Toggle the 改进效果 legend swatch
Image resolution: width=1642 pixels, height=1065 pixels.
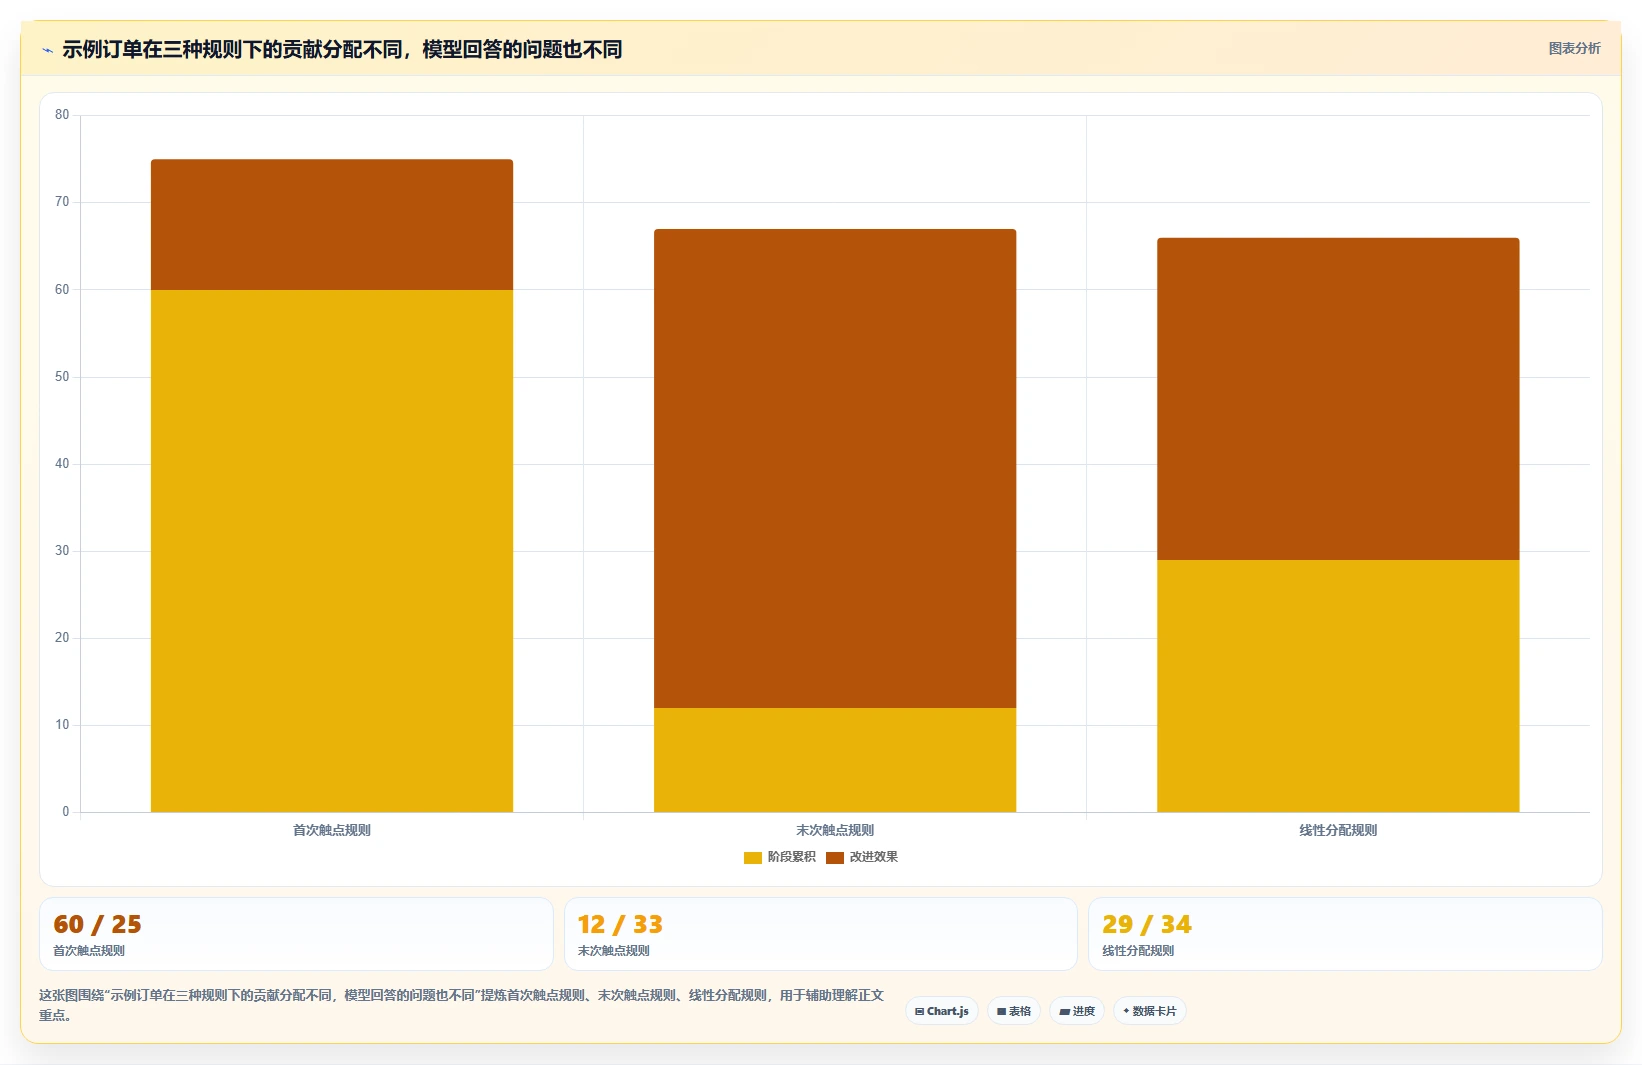pos(835,858)
